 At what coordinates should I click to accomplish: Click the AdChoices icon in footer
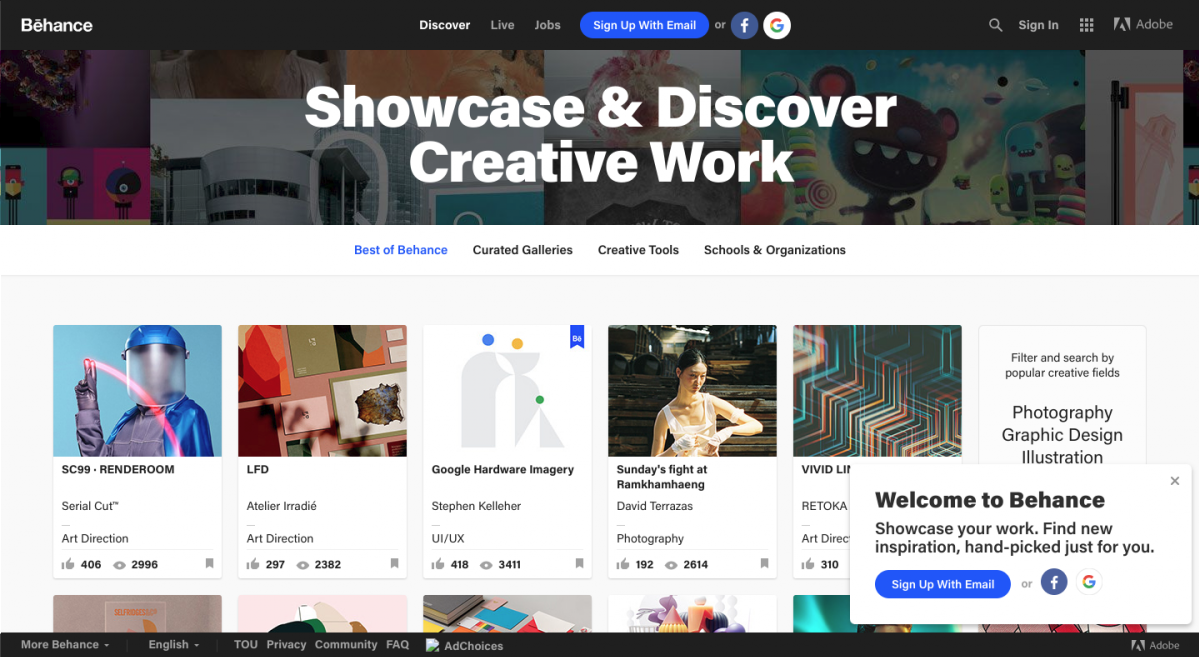click(433, 646)
